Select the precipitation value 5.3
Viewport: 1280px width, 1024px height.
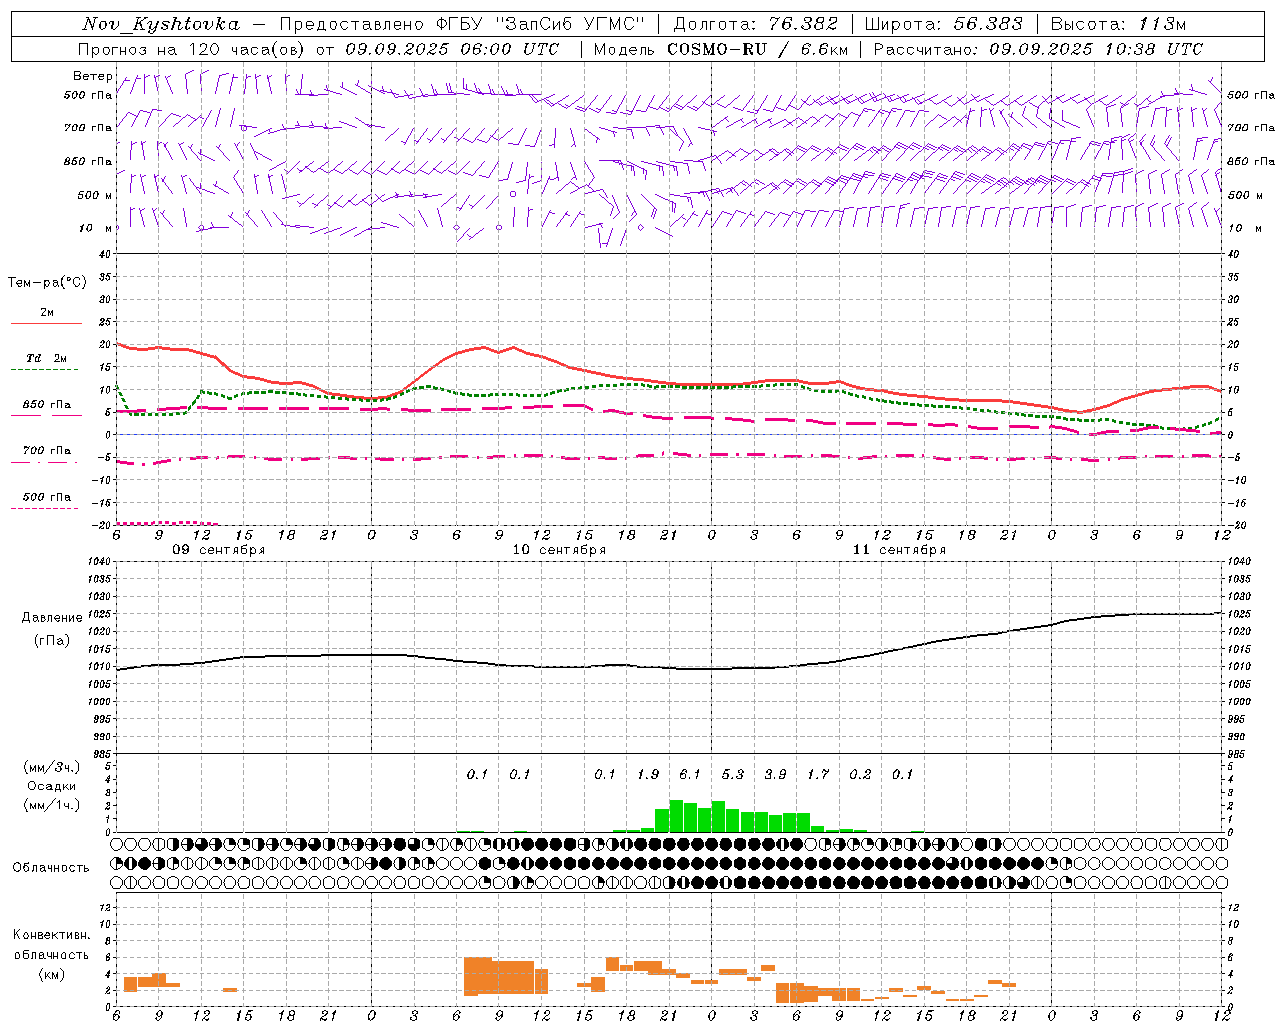point(733,775)
